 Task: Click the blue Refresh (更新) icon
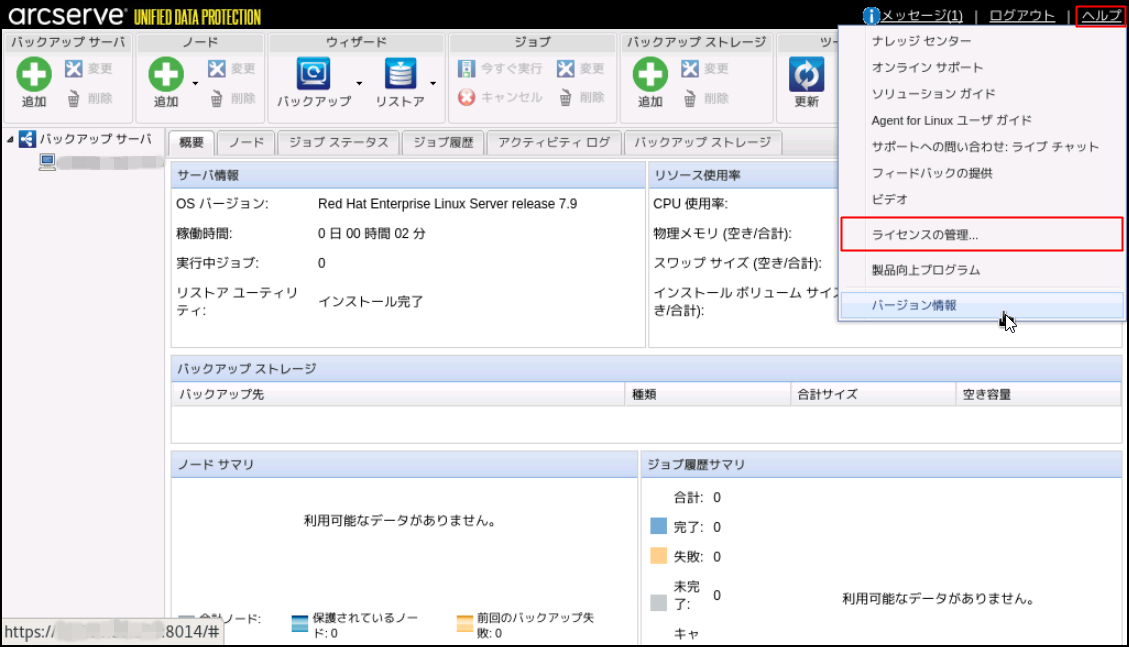point(806,75)
